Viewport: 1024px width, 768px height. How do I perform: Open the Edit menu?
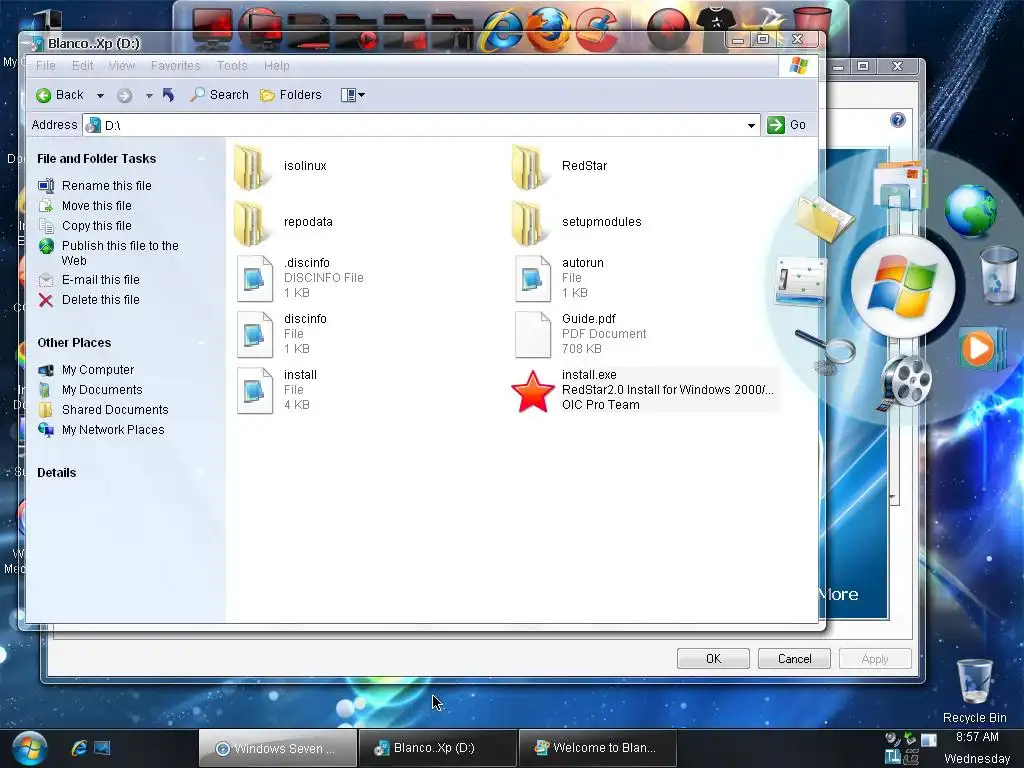pyautogui.click(x=82, y=66)
